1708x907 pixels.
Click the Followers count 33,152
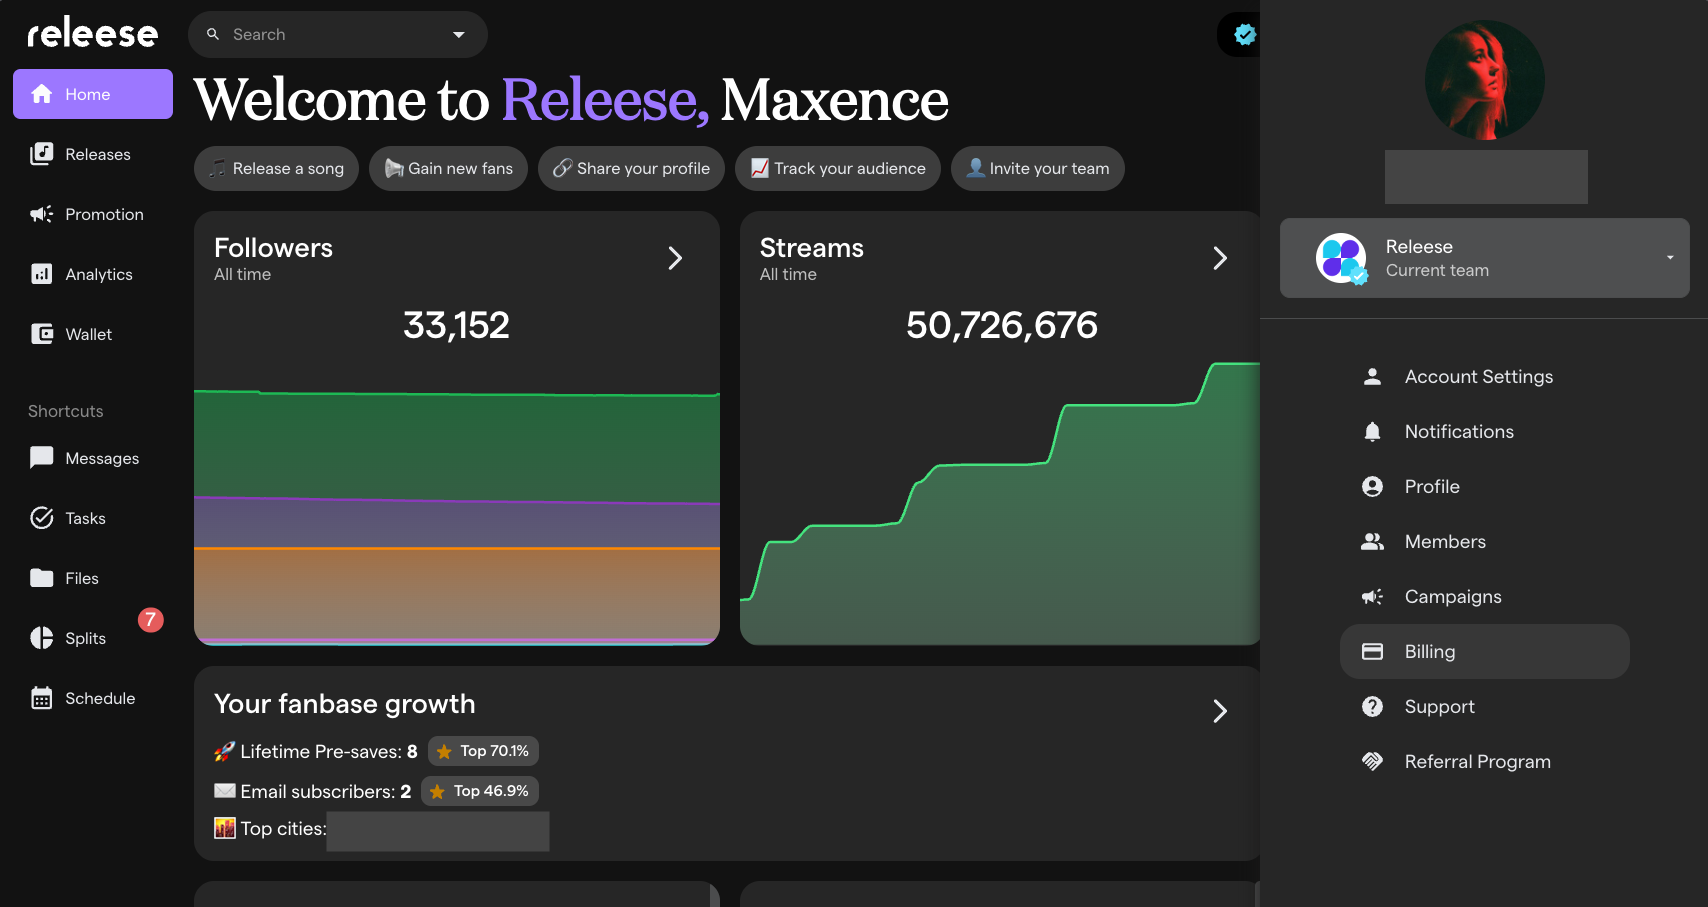[457, 325]
